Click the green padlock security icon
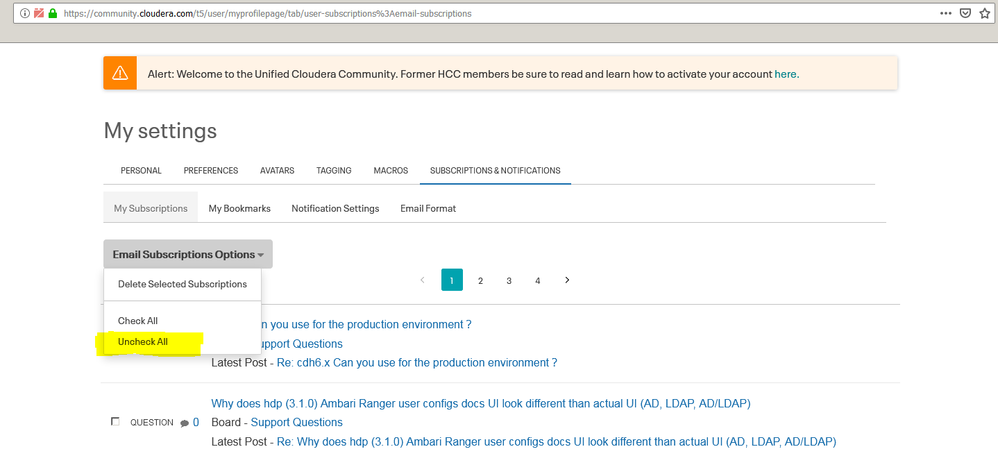The image size is (998, 456). coord(53,13)
